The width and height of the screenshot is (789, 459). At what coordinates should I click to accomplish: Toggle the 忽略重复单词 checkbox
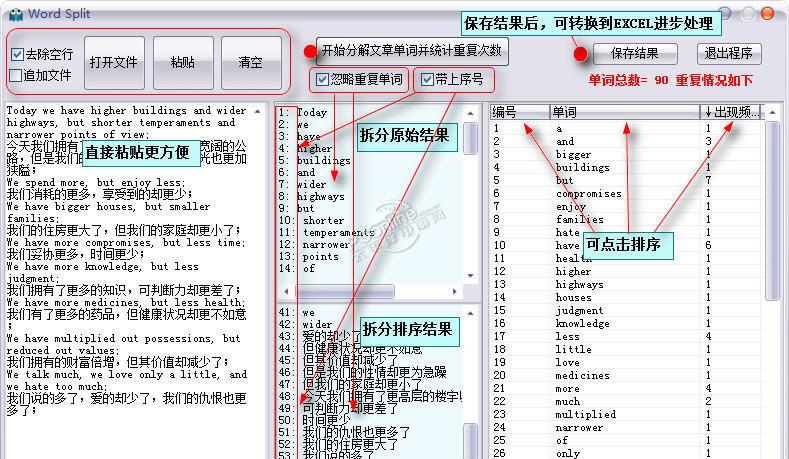[x=322, y=80]
